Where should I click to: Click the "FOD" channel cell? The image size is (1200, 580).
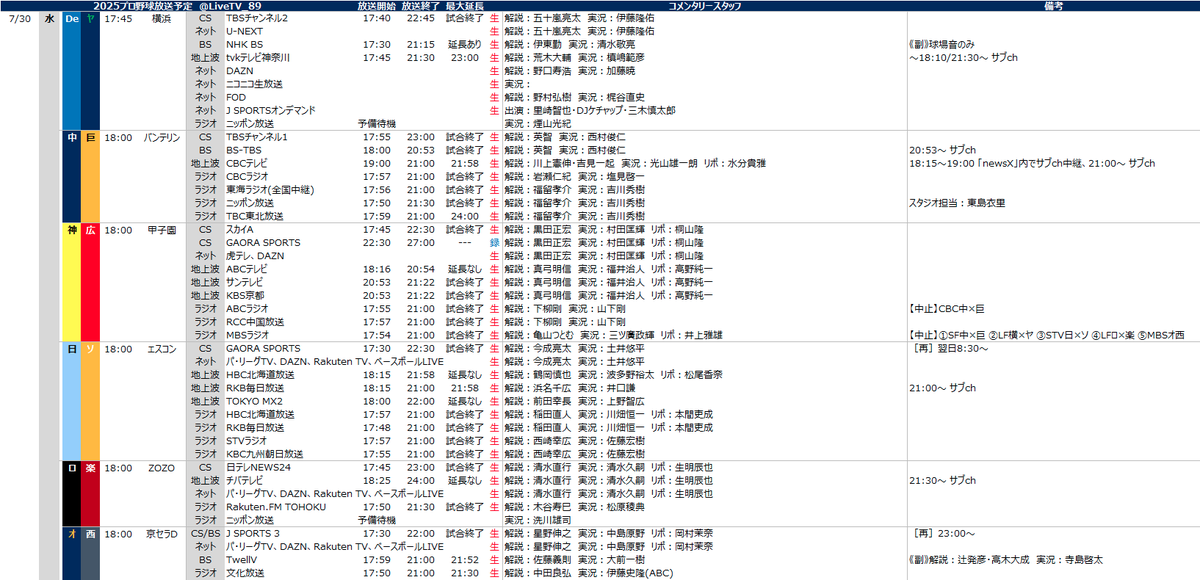click(x=235, y=97)
